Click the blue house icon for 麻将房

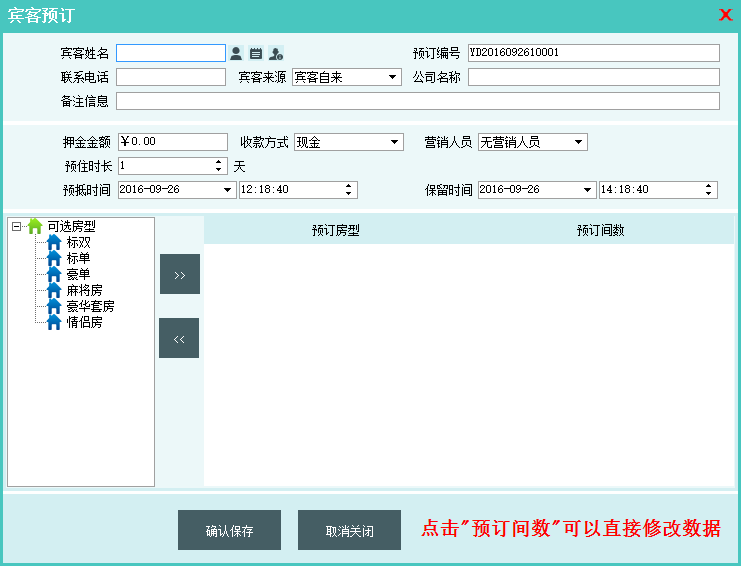(54, 290)
